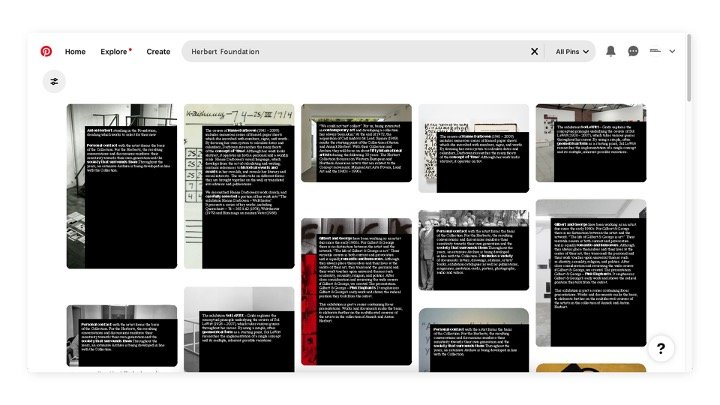Clear the search text with X
The image size is (720, 405).
coord(534,51)
